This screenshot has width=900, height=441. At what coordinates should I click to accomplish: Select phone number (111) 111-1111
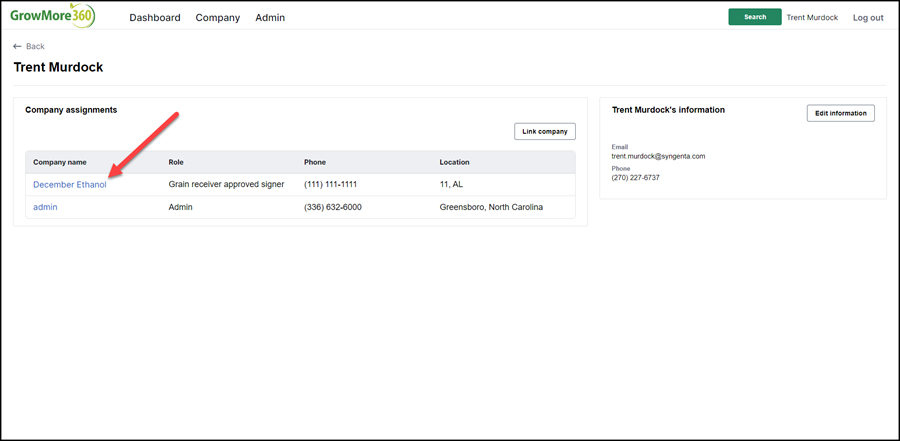point(331,185)
